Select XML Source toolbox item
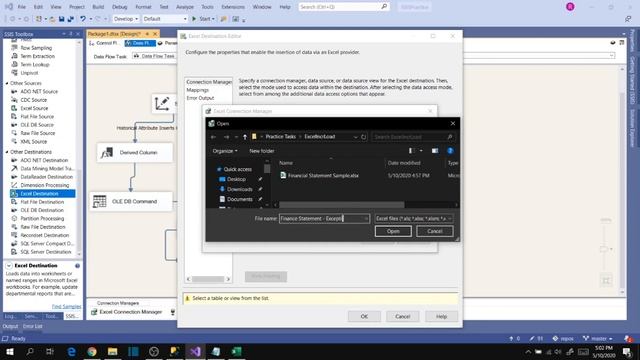Viewport: 640px width, 360px height. [33, 142]
